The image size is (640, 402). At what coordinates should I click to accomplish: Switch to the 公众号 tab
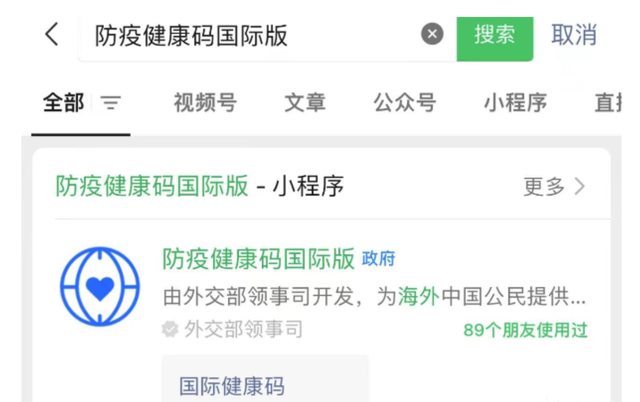pos(404,102)
